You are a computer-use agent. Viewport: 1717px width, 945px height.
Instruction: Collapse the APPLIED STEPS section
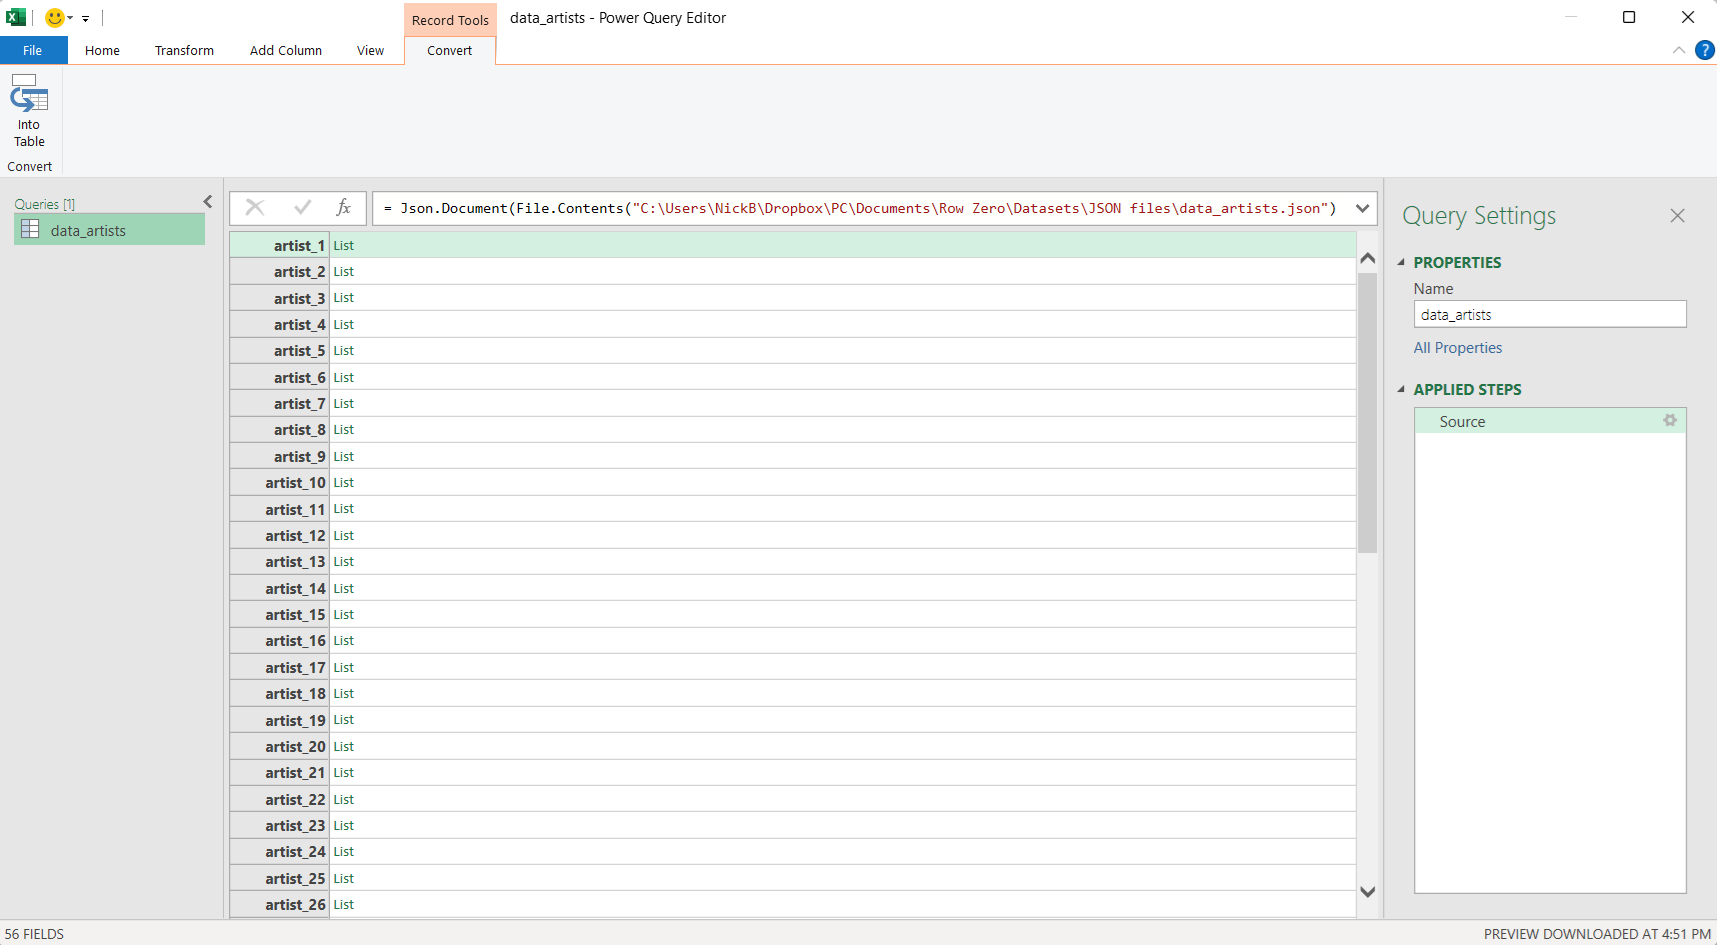(x=1401, y=390)
